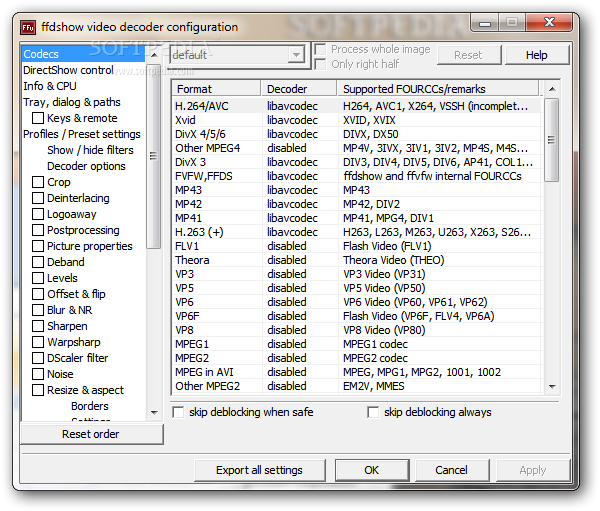Click Export all settings button
600x511 pixels.
(259, 470)
